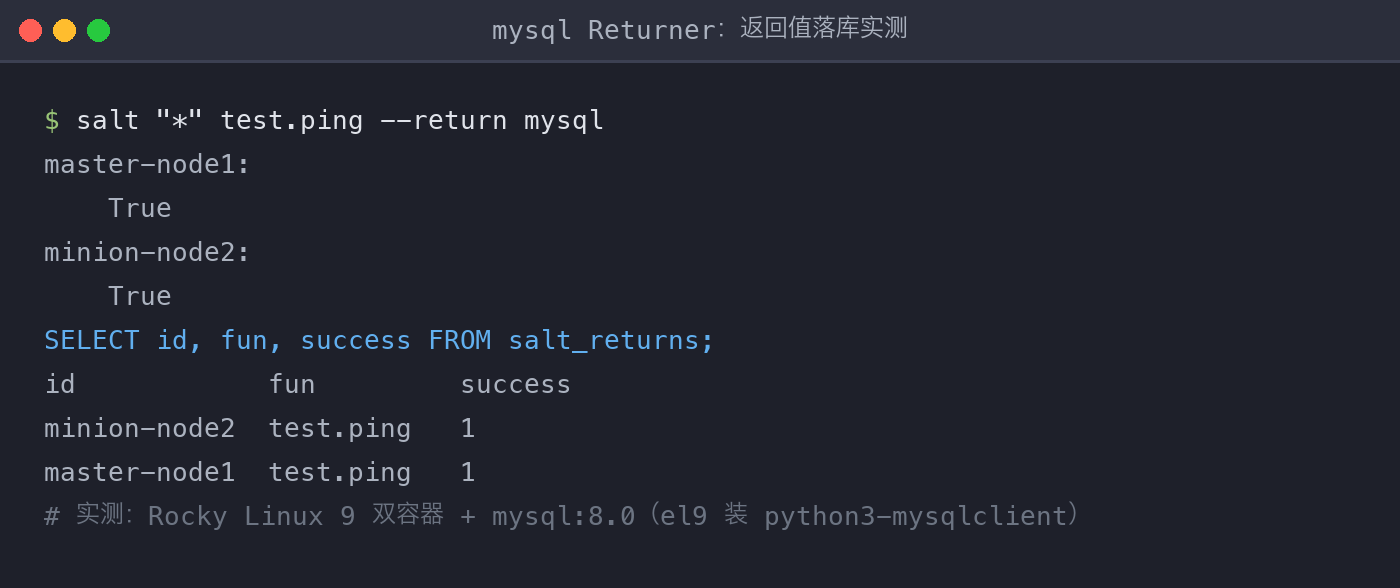This screenshot has width=1400, height=588.
Task: Click the green maximize window button
Action: point(98,30)
